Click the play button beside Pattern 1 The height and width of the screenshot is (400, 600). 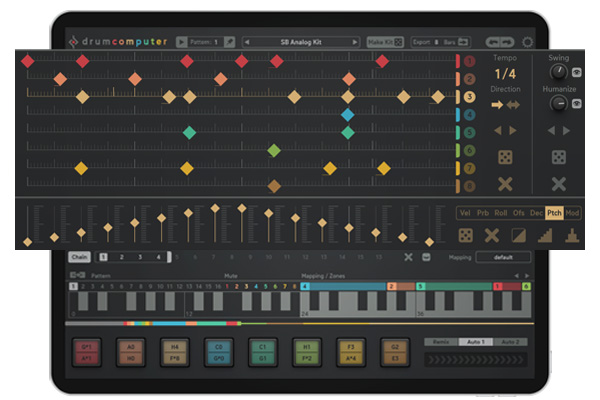click(181, 42)
